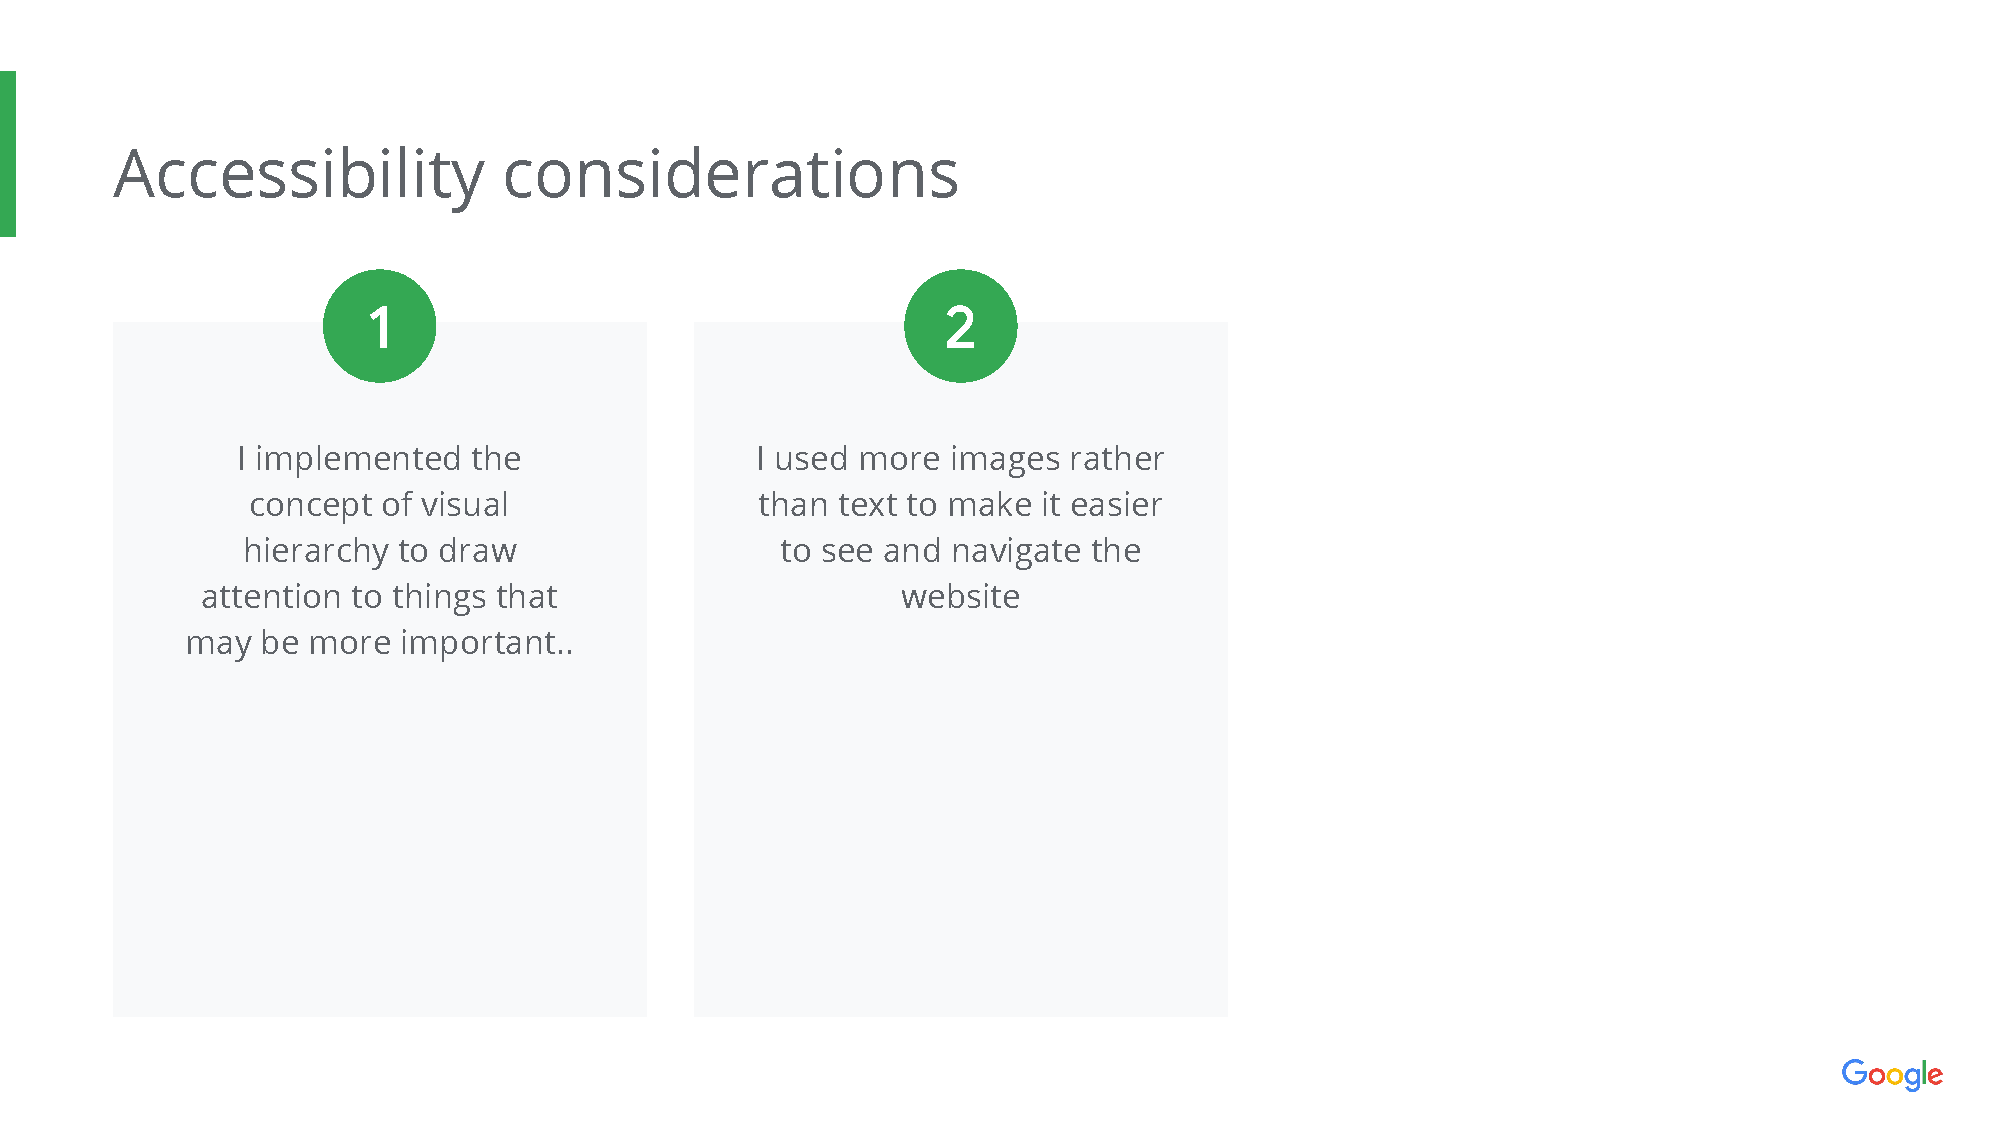Viewport: 2000px width, 1125px height.
Task: Click the word considerations in the title
Action: tap(731, 175)
